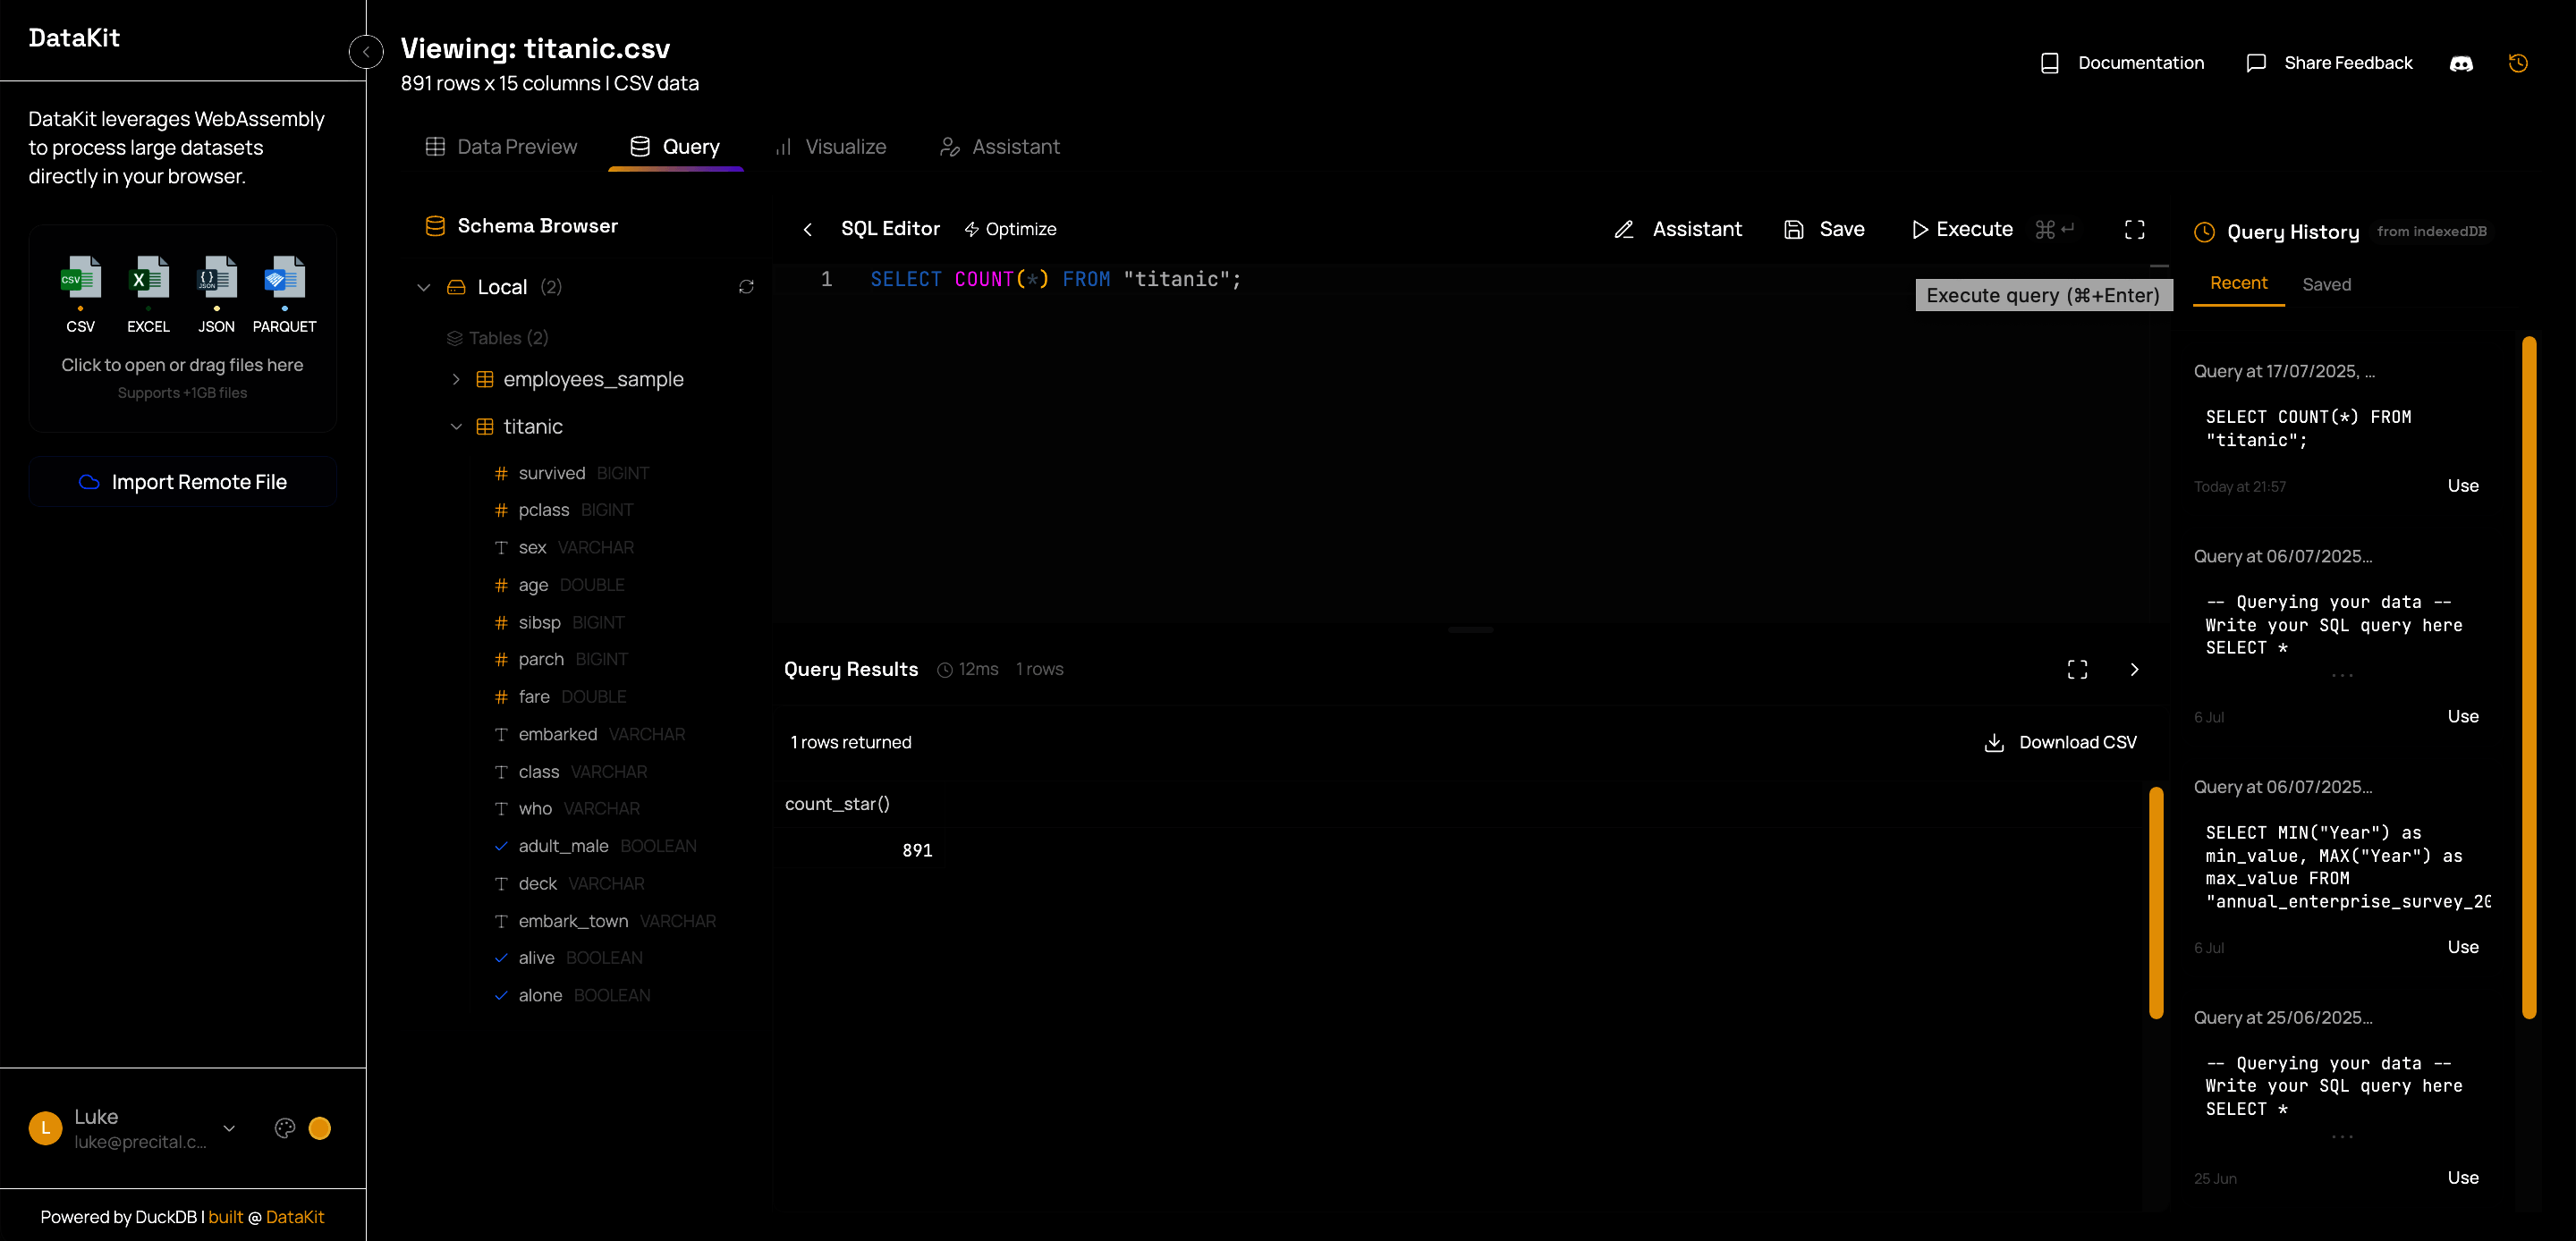Collapse the Local database node
The image size is (2576, 1241).
(x=424, y=287)
